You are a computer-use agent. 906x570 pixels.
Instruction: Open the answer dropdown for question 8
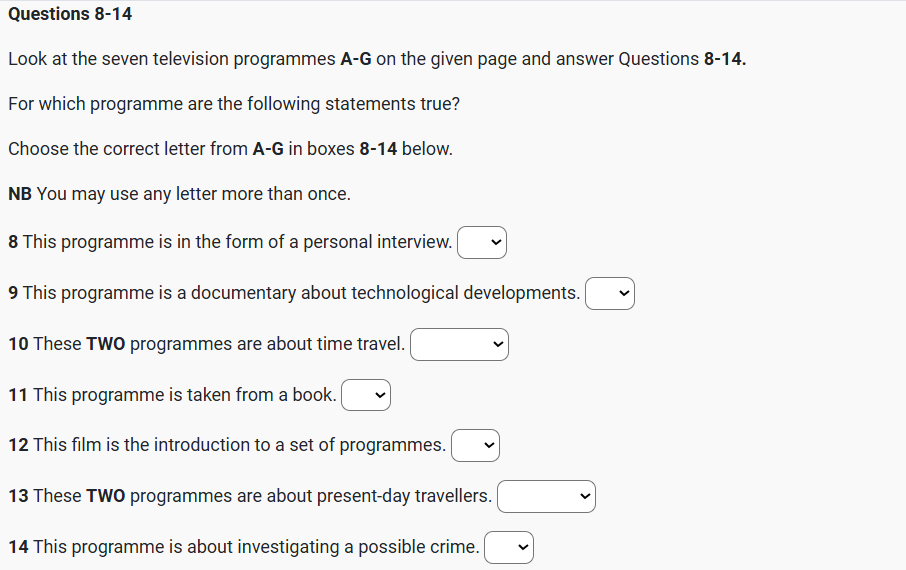point(482,243)
